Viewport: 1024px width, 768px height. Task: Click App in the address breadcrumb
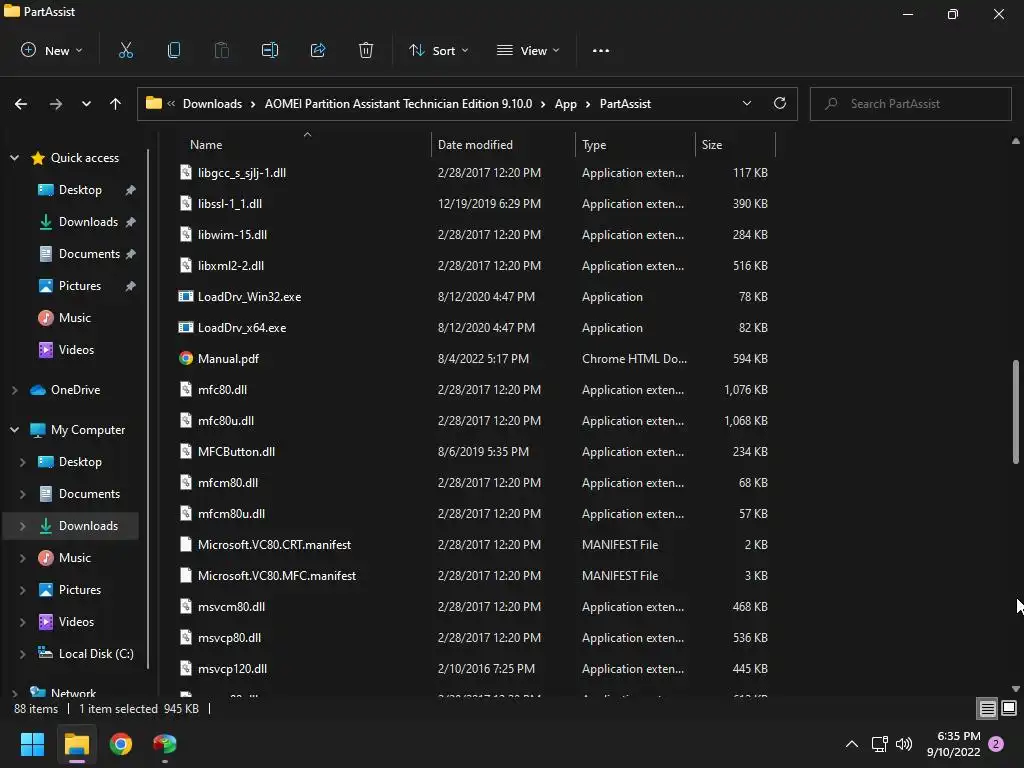[566, 104]
